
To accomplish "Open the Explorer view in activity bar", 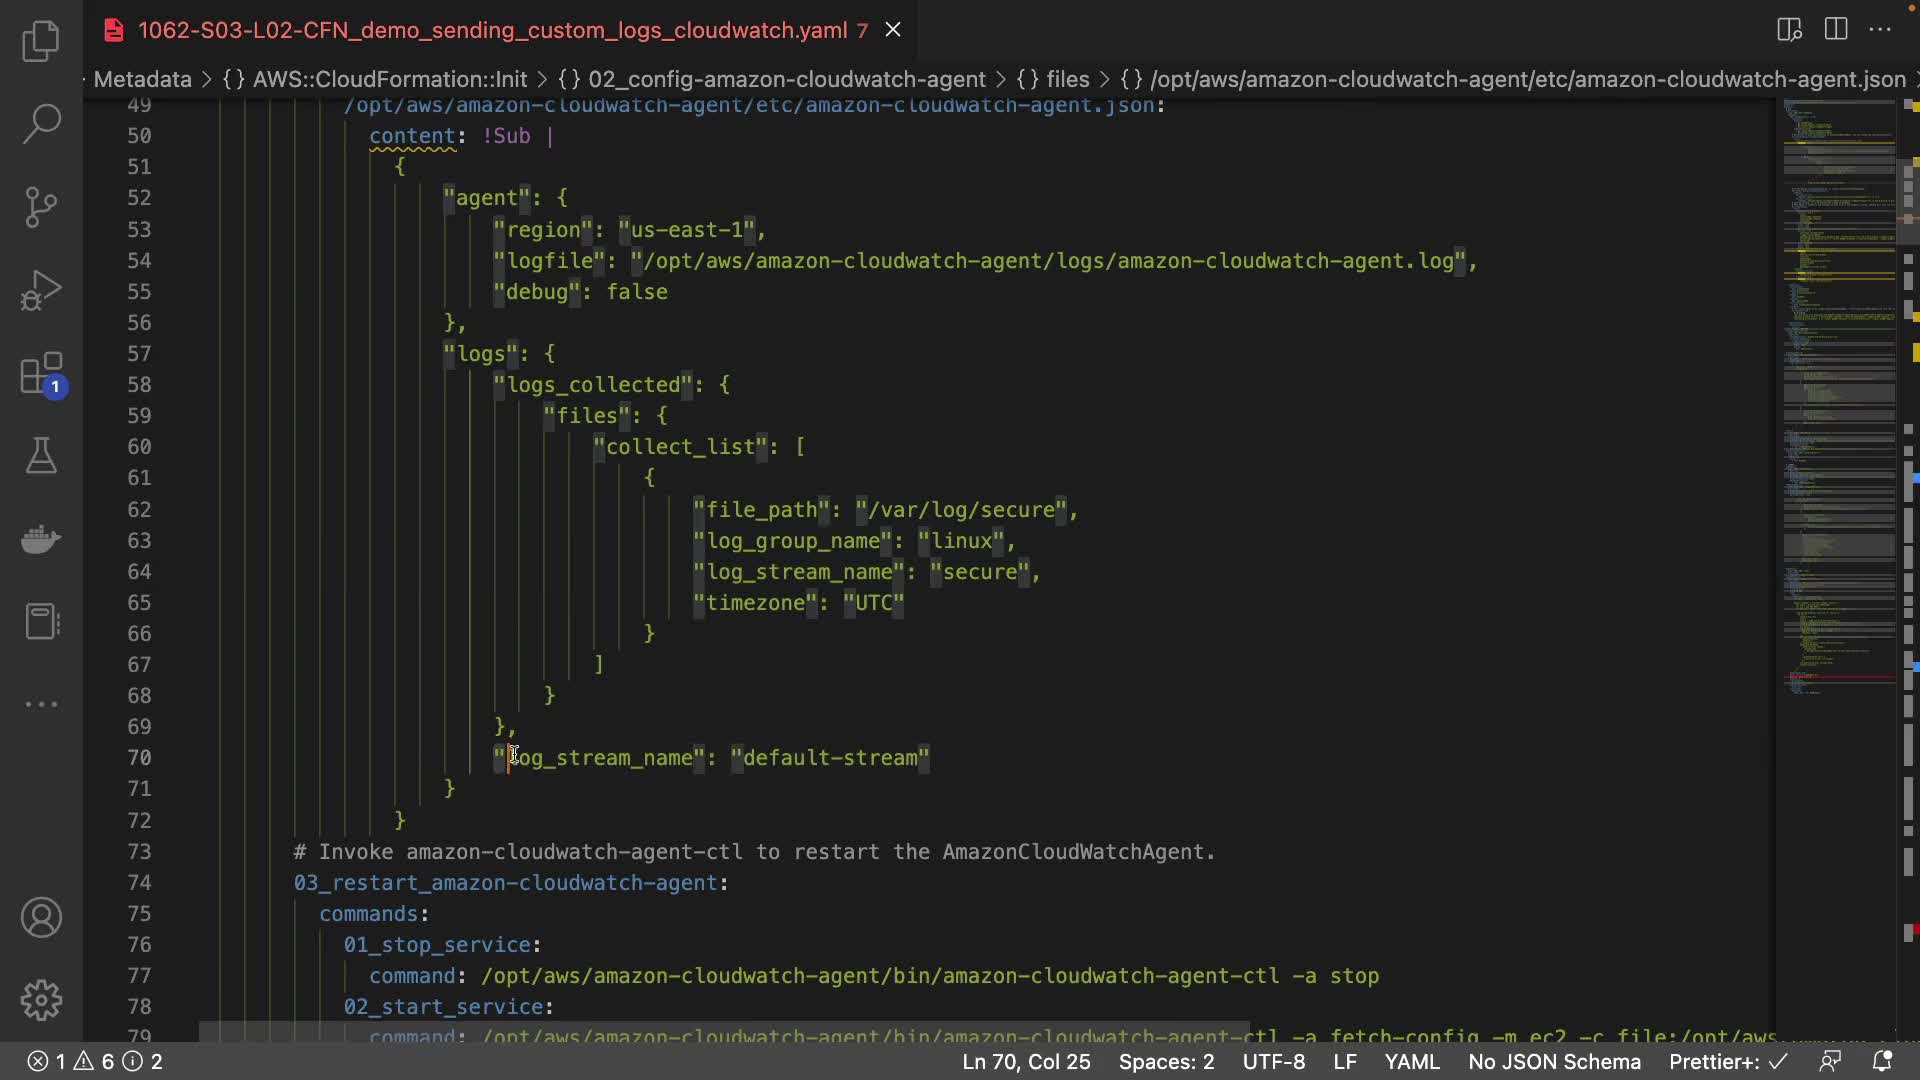I will pos(41,41).
